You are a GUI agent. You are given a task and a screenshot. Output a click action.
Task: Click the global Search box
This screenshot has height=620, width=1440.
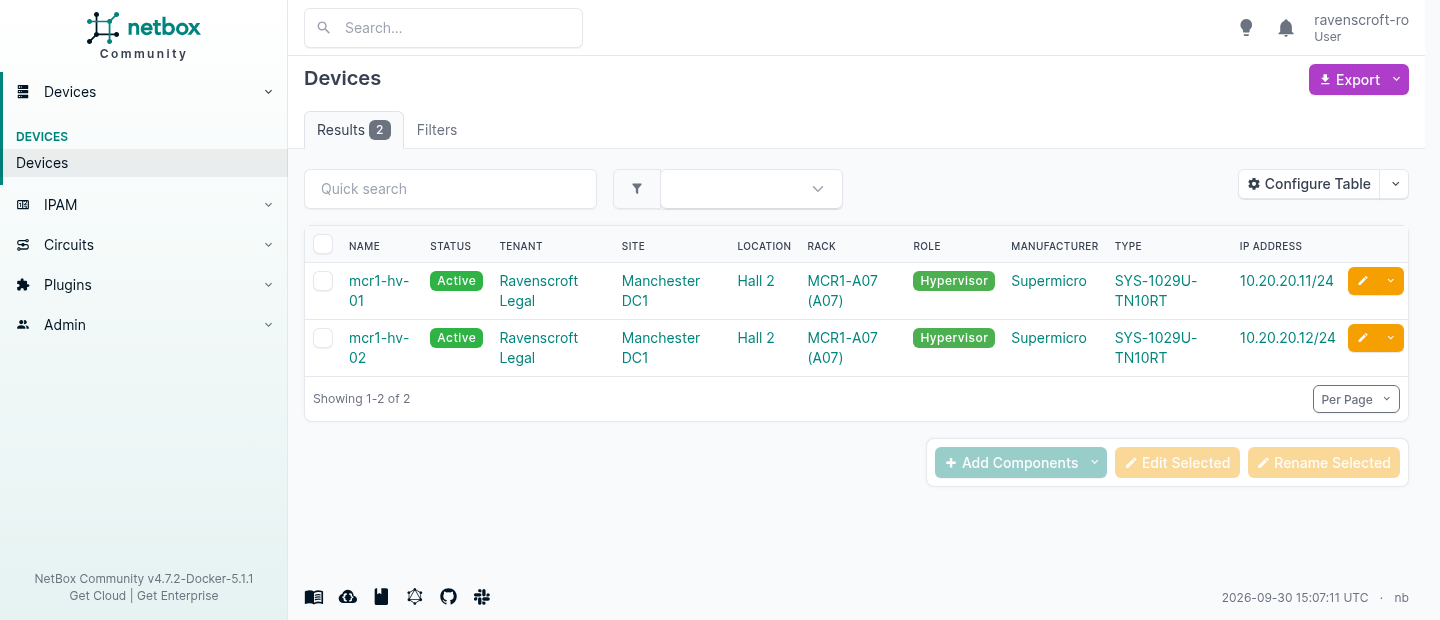tap(443, 28)
